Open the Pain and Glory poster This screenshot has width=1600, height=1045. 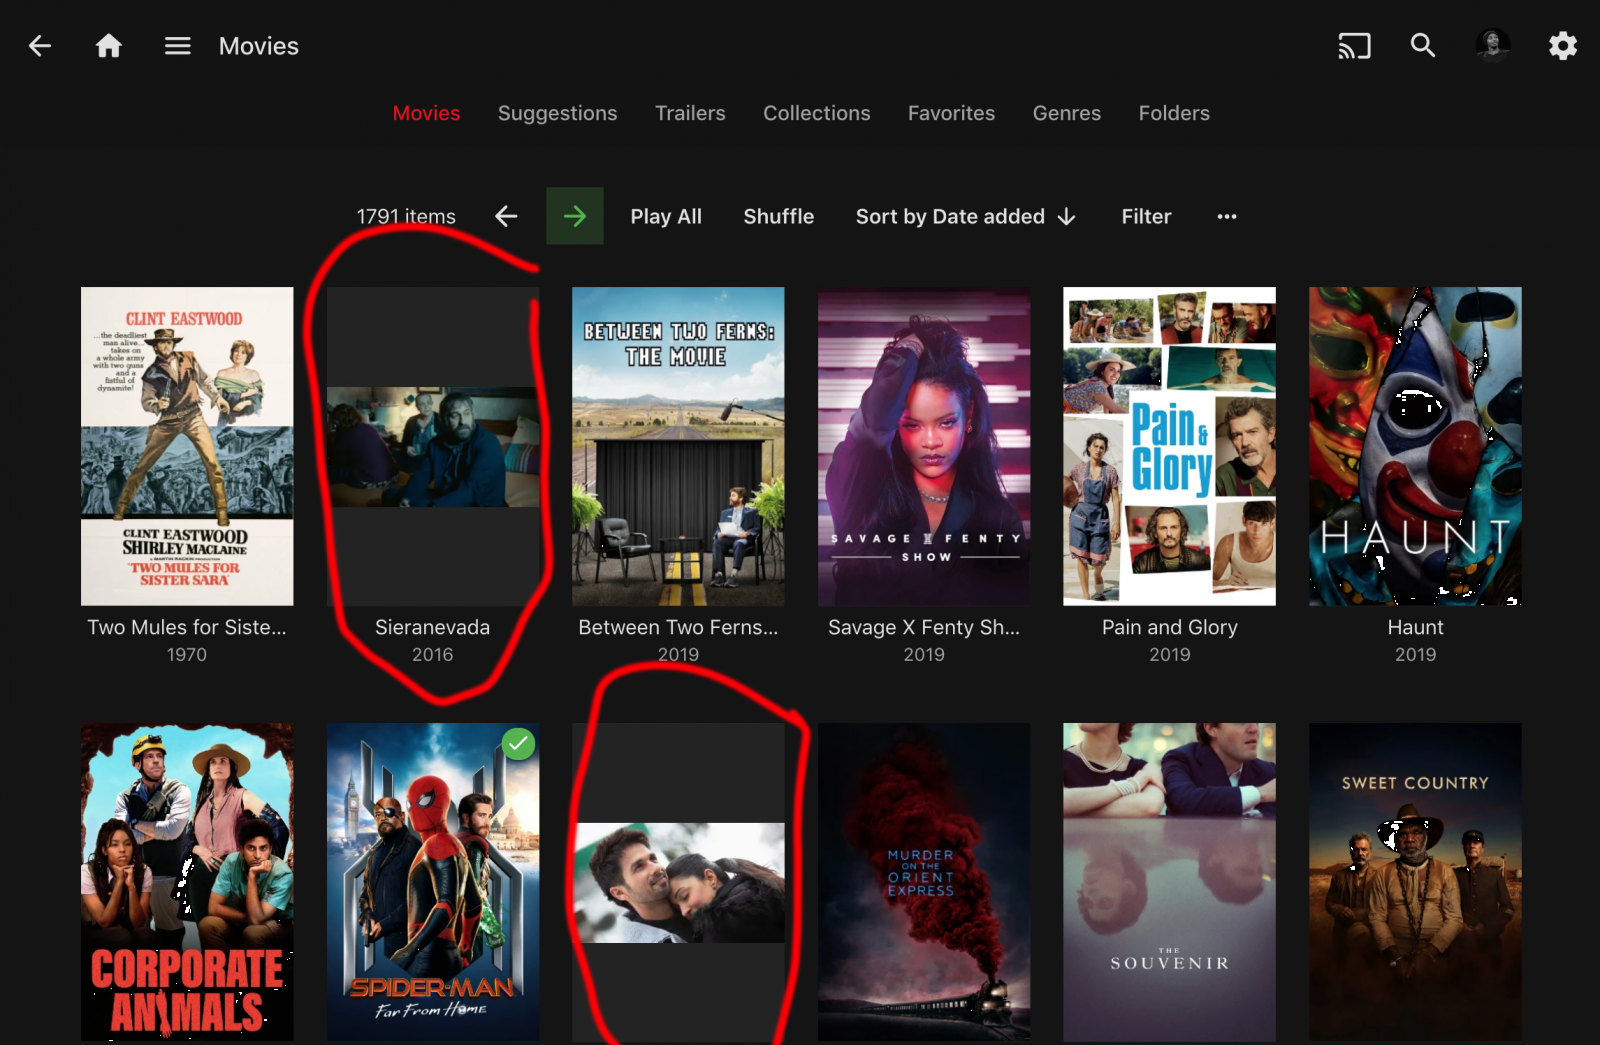click(1170, 446)
